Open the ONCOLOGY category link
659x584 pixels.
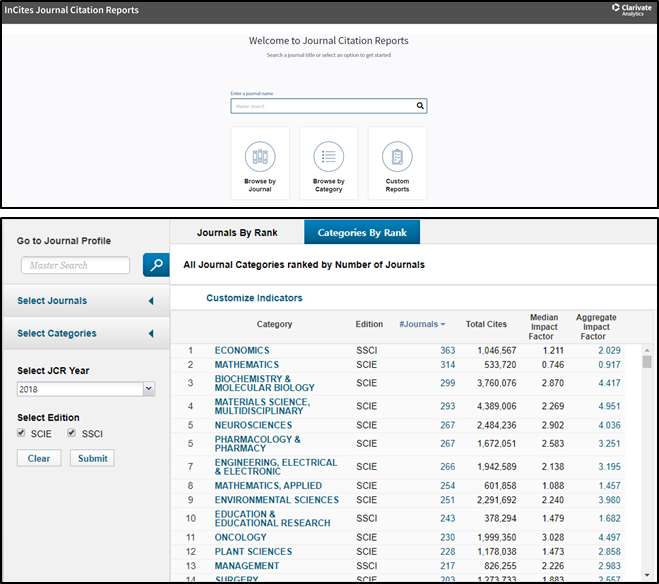point(240,537)
